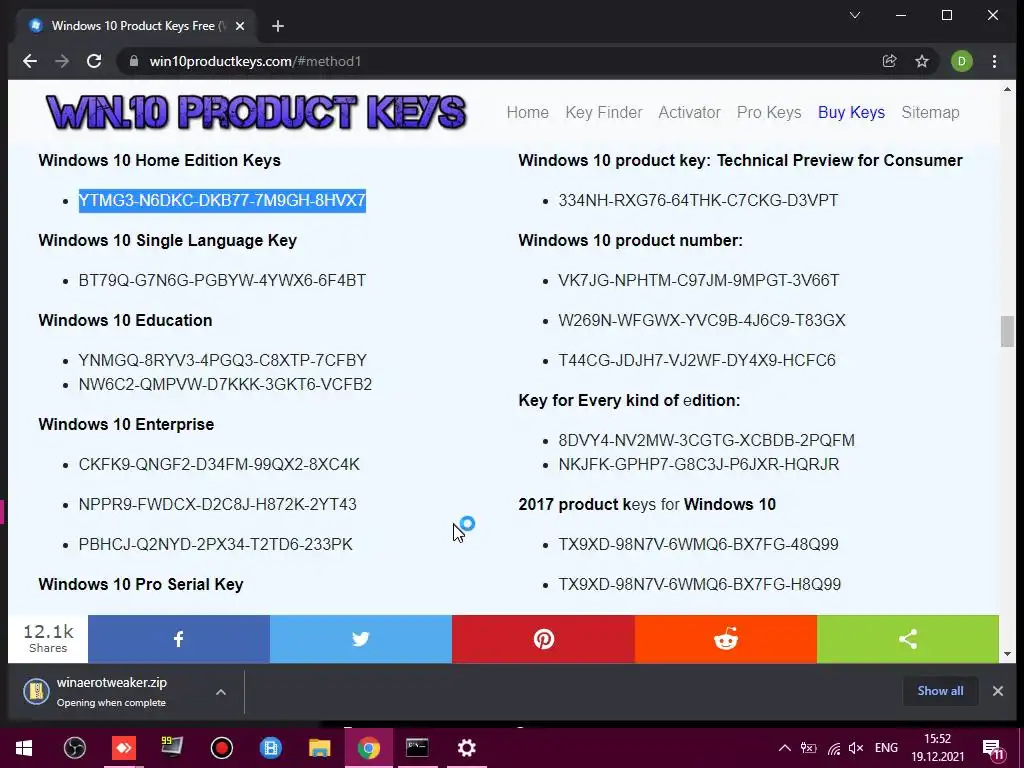1024x768 pixels.
Task: Open Pro Keys navigation link
Action: [769, 112]
